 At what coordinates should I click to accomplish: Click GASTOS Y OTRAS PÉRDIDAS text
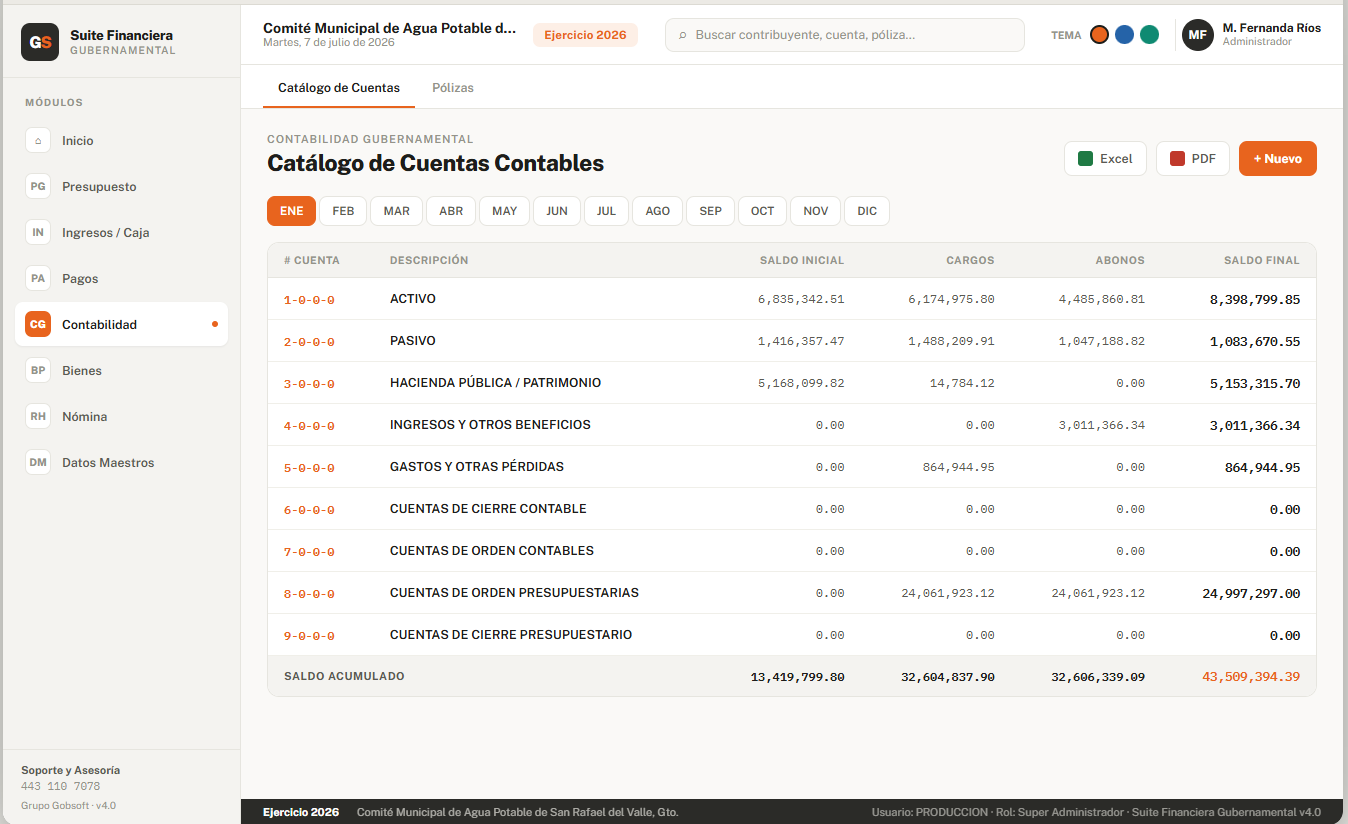pos(477,467)
